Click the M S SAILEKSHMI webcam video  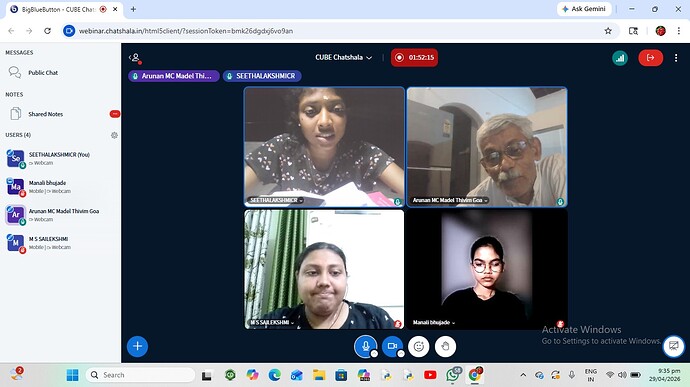coord(324,269)
